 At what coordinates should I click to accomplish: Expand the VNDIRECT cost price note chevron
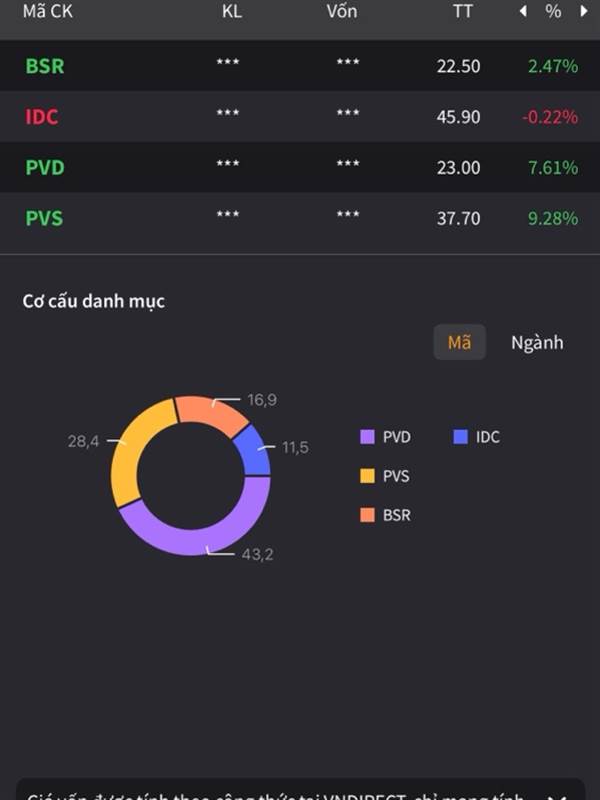[556, 796]
